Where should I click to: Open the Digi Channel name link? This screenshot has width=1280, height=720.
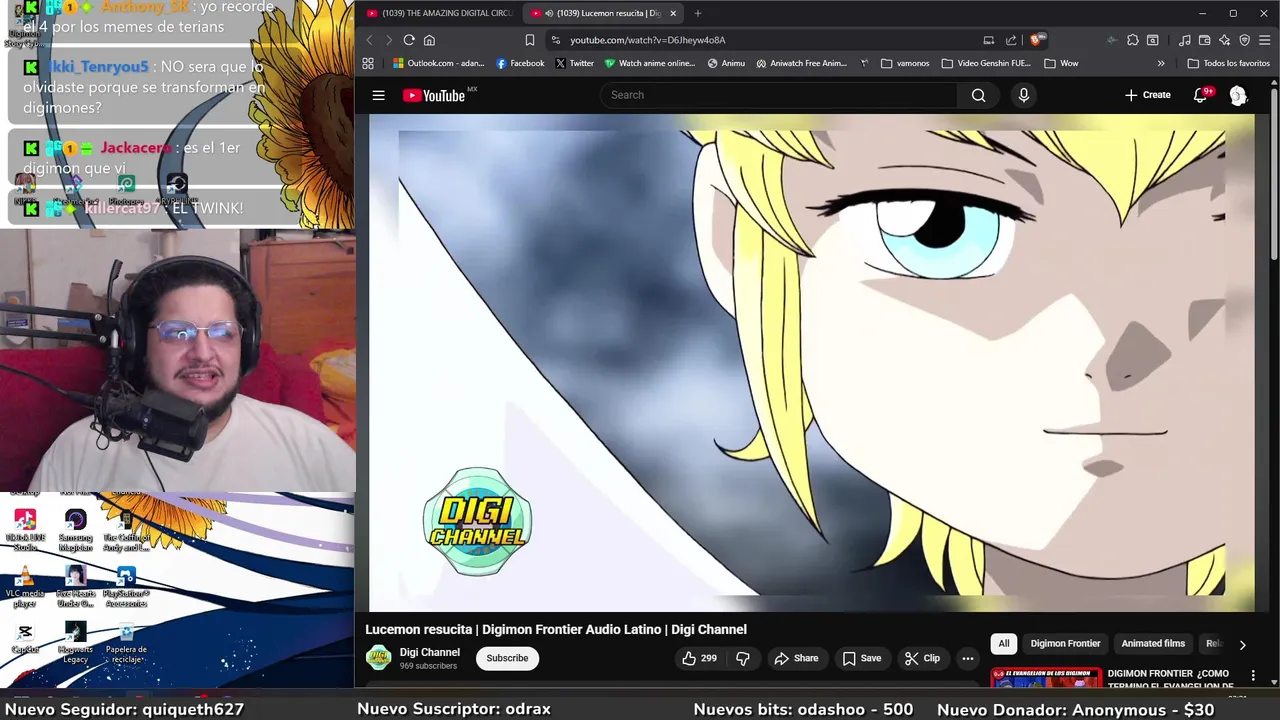pos(430,652)
